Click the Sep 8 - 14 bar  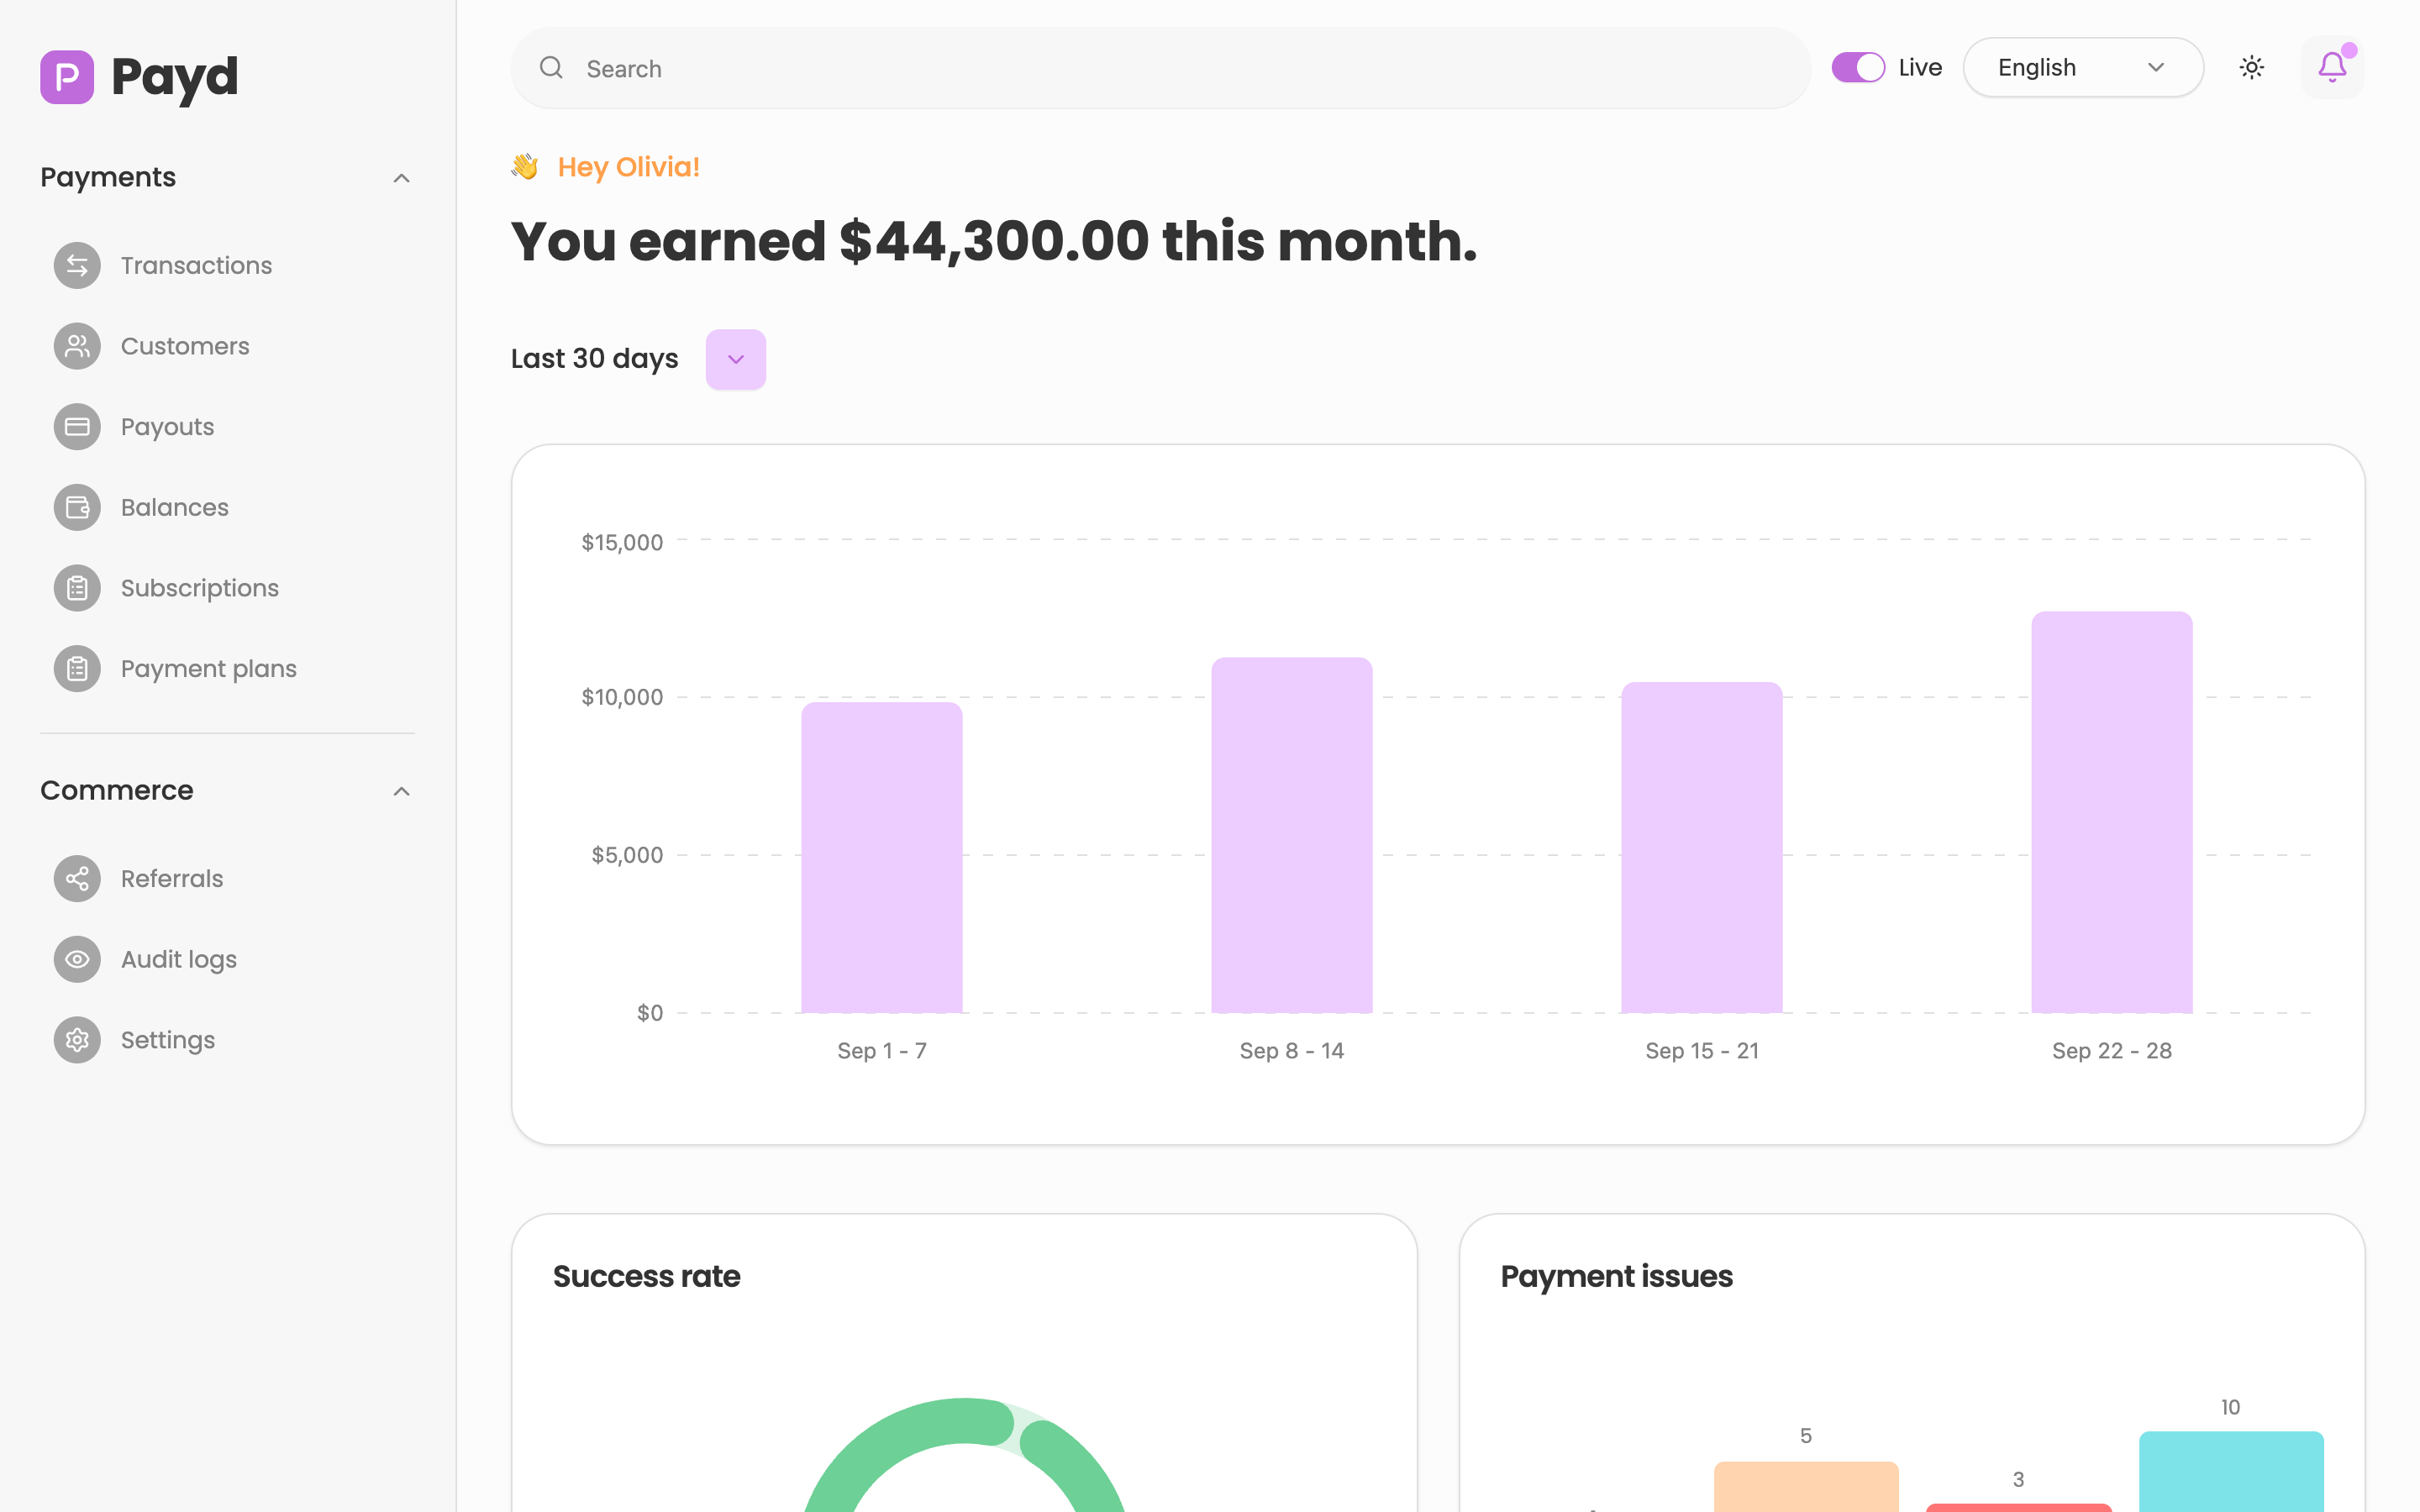(1291, 835)
